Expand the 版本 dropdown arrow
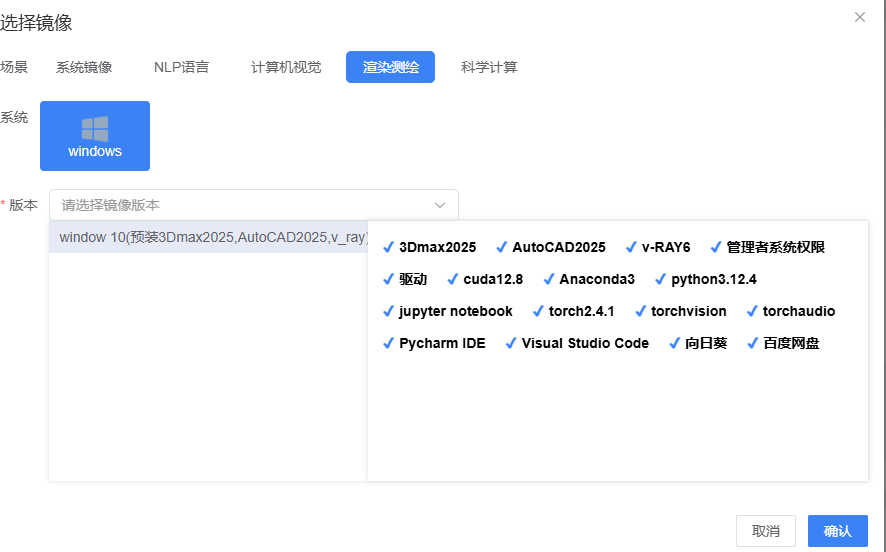 tap(440, 205)
